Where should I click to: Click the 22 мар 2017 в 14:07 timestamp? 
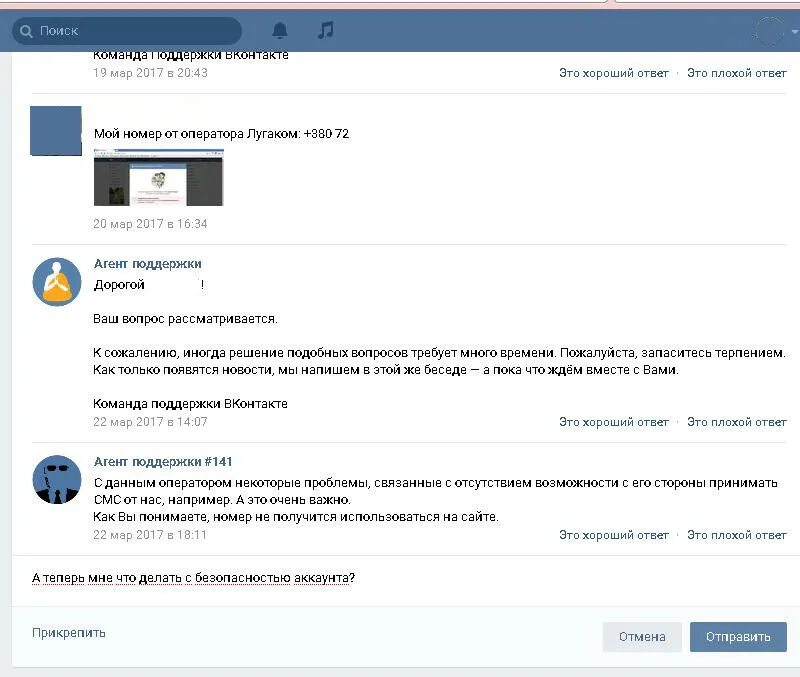[x=150, y=422]
